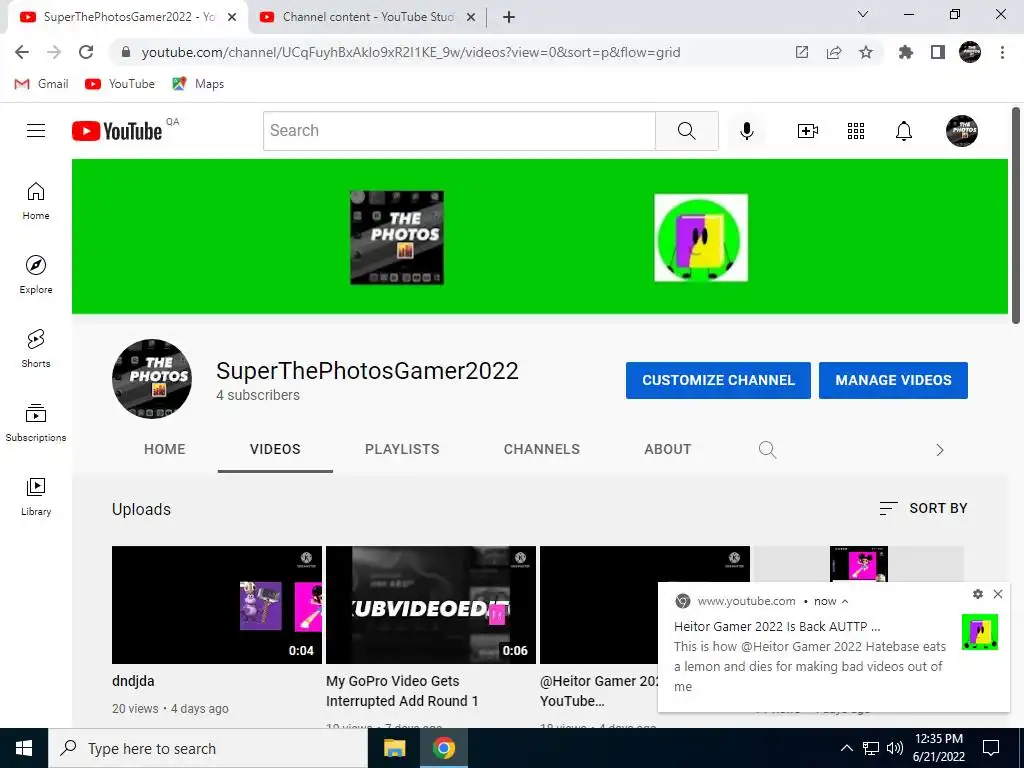Open the Create video camera icon
Viewport: 1024px width, 768px height.
pos(807,131)
